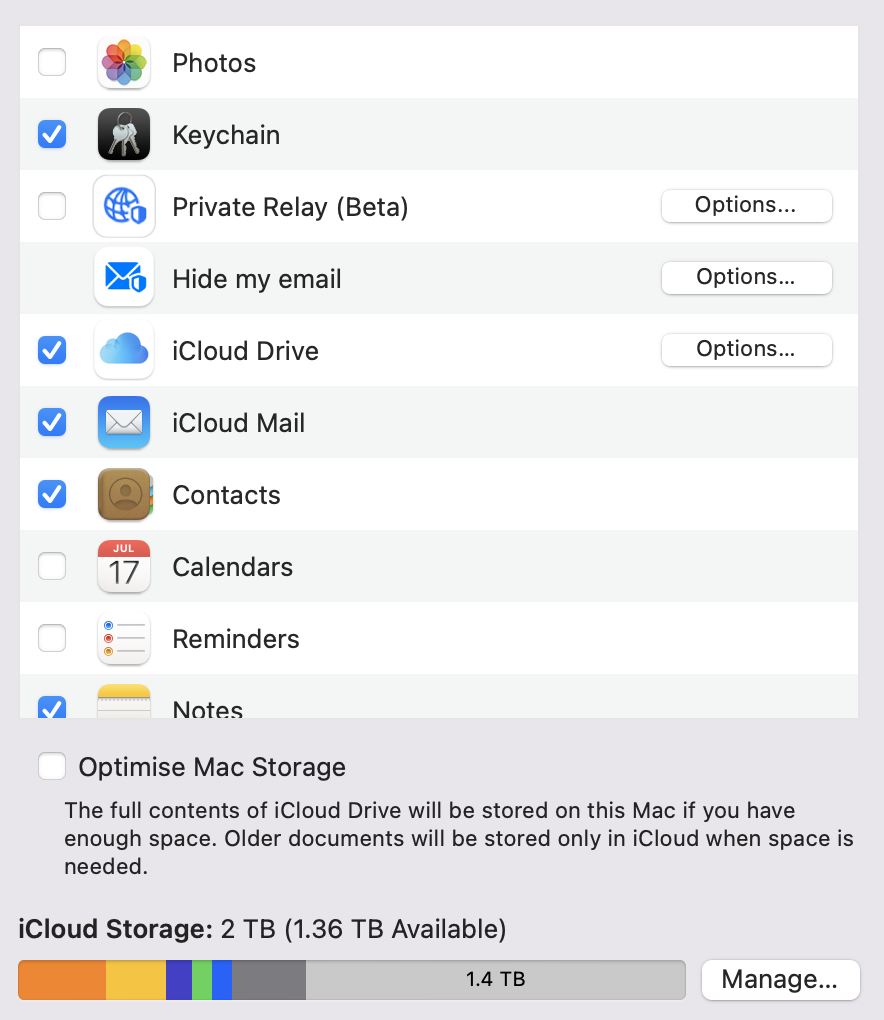The width and height of the screenshot is (884, 1020).
Task: Open Options for Private Relay (Beta)
Action: point(746,206)
